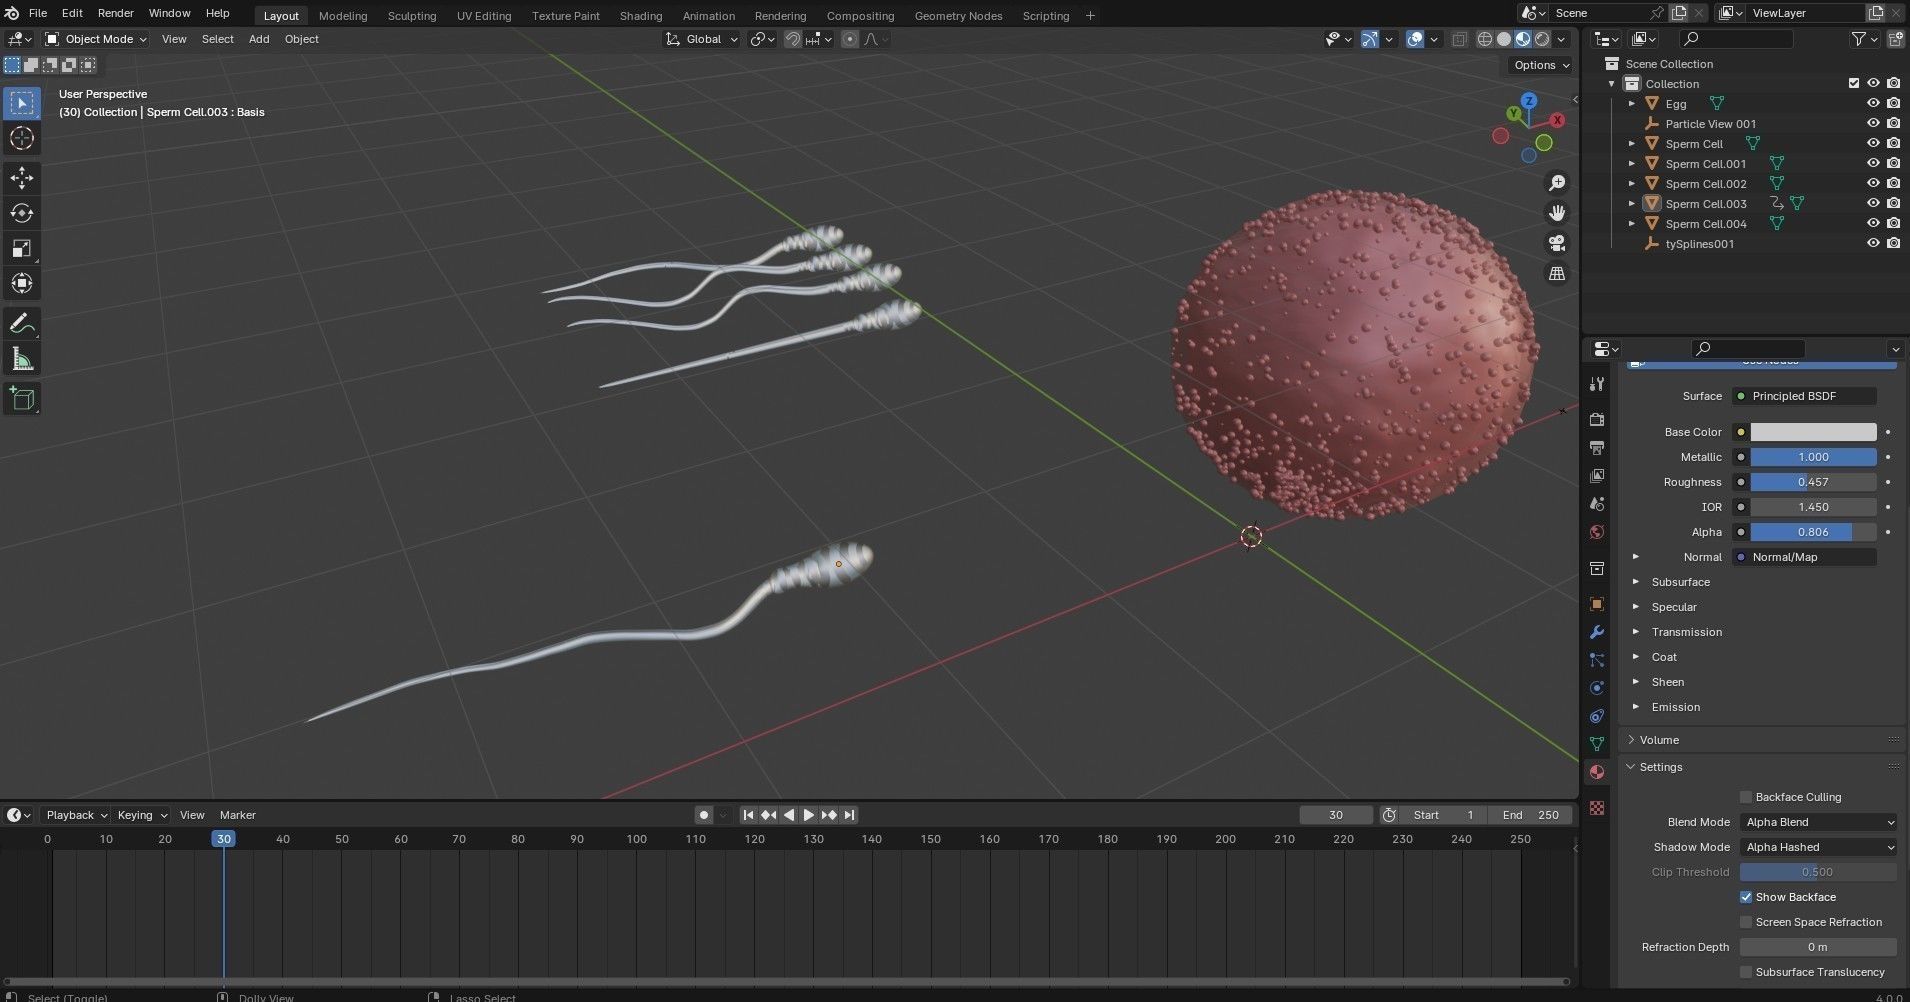Switch to Geometry Nodes workspace tab
This screenshot has height=1002, width=1910.
958,15
